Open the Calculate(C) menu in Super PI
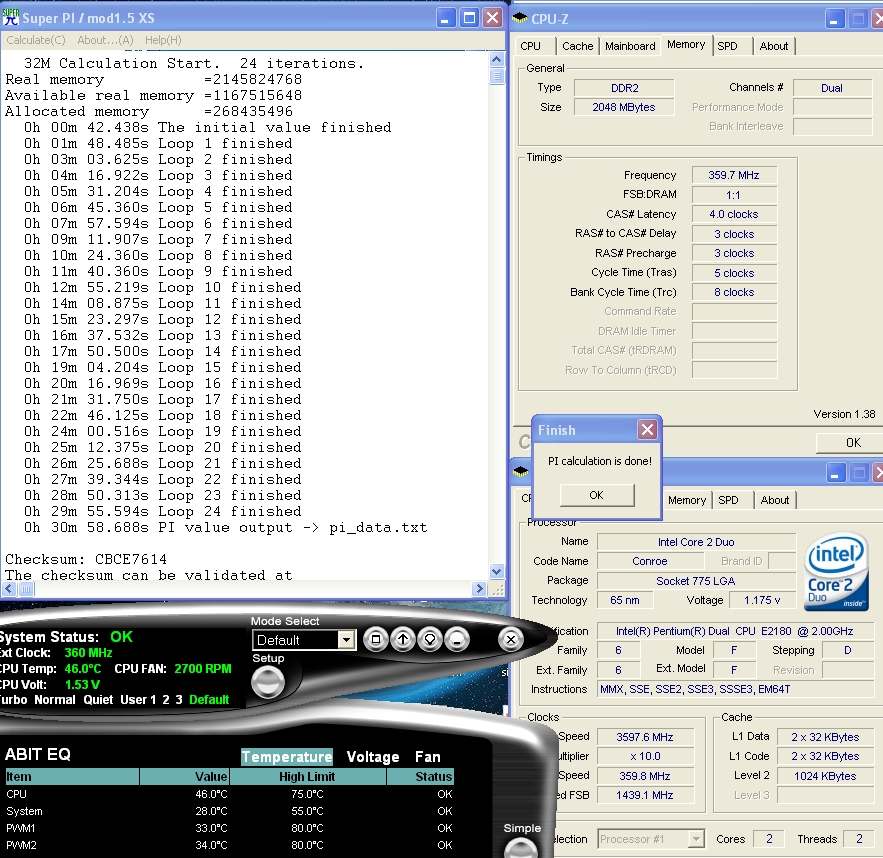The image size is (883, 858). (x=35, y=40)
